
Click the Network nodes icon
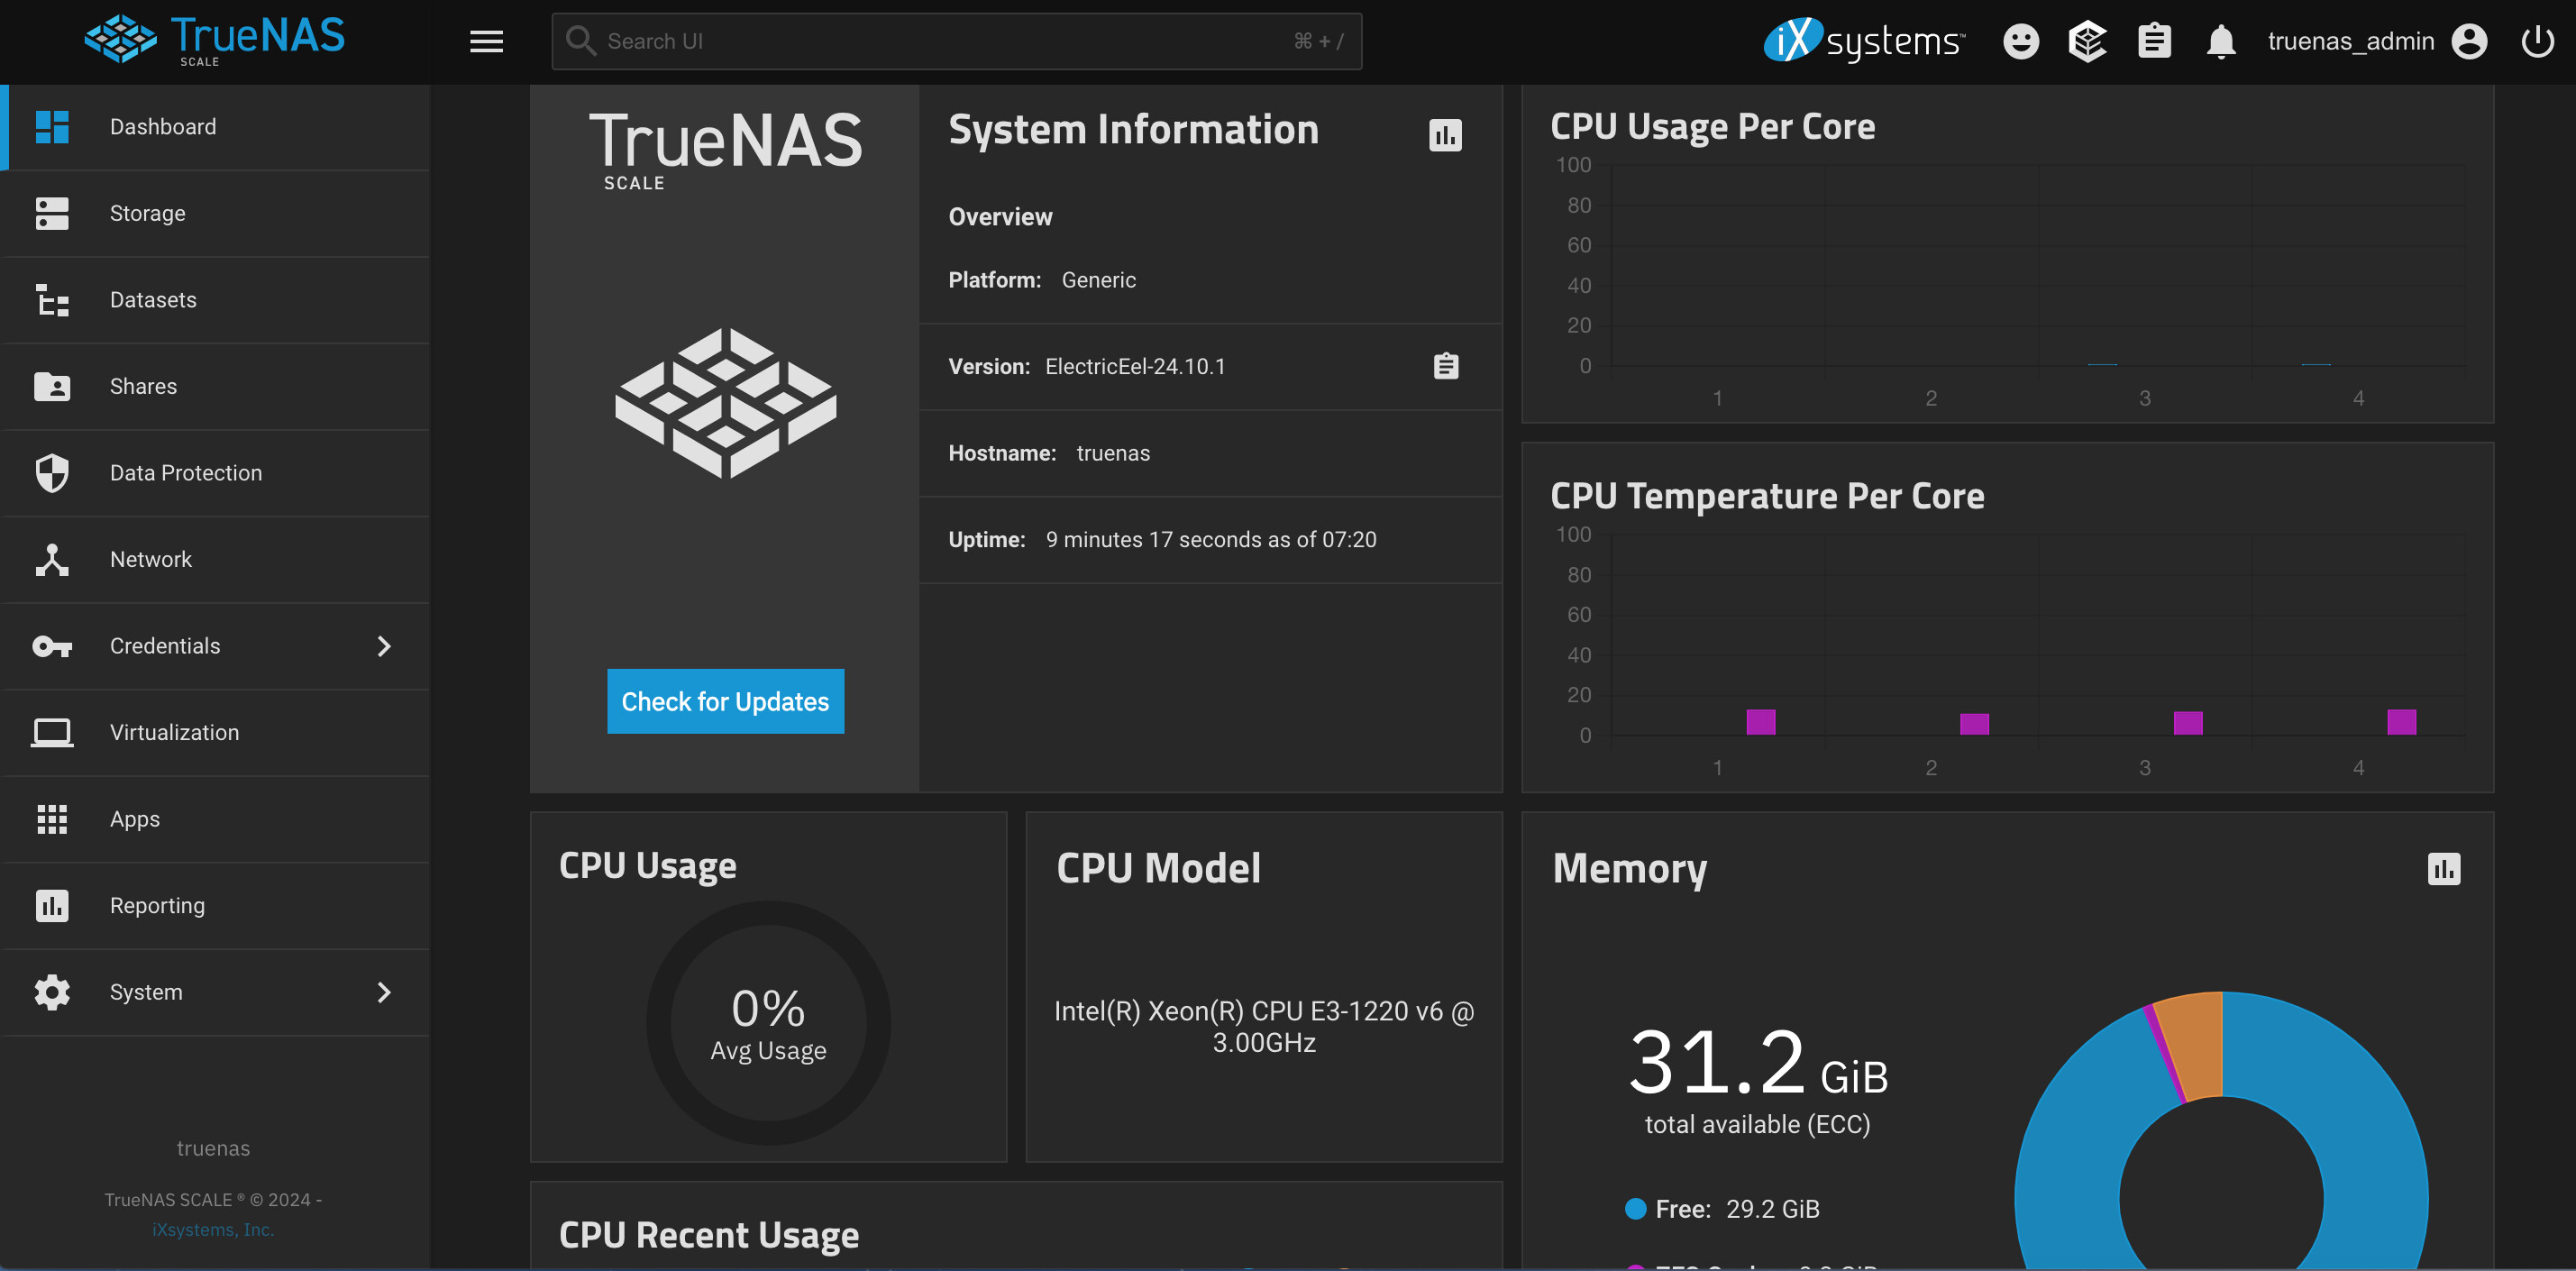[52, 559]
